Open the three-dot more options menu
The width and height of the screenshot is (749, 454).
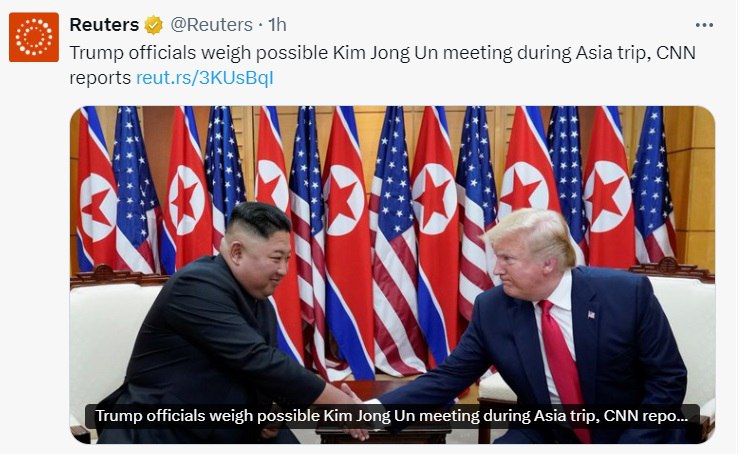[704, 25]
